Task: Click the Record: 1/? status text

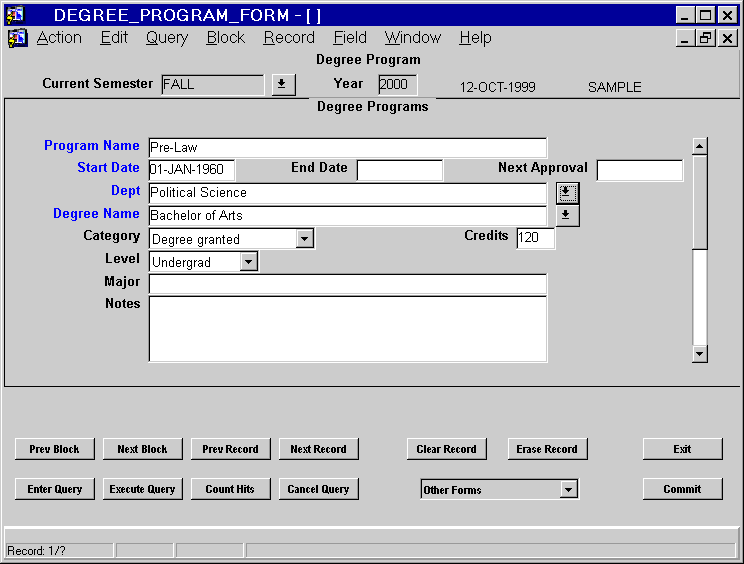Action: tap(36, 551)
